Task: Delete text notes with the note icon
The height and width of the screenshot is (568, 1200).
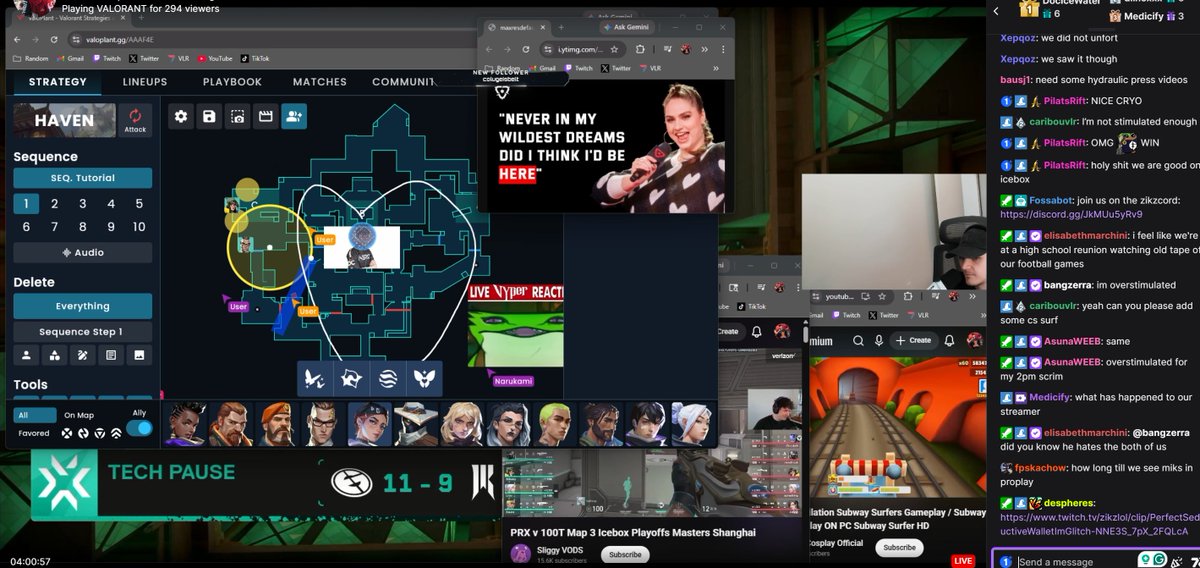Action: 111,355
